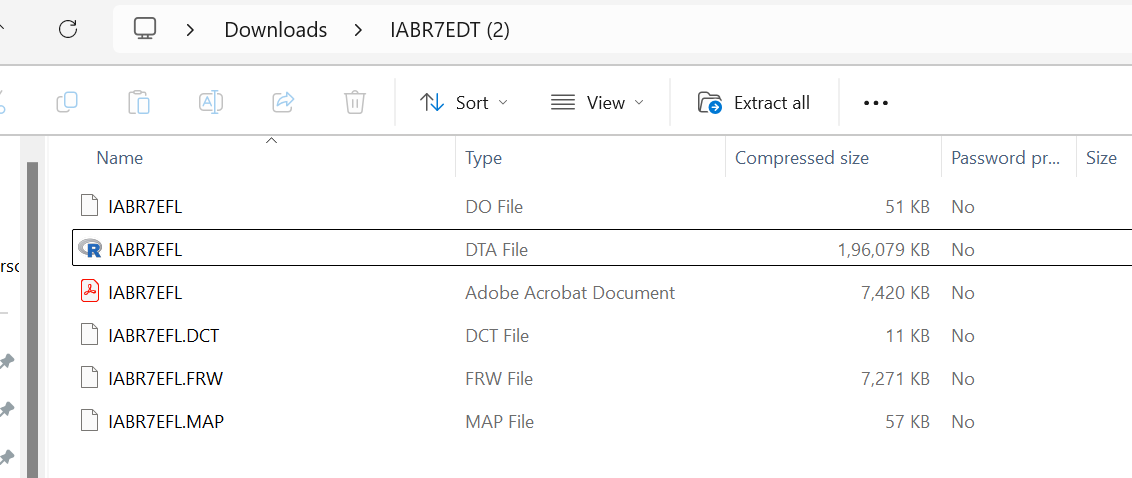Sort files by Name column header

tap(120, 157)
